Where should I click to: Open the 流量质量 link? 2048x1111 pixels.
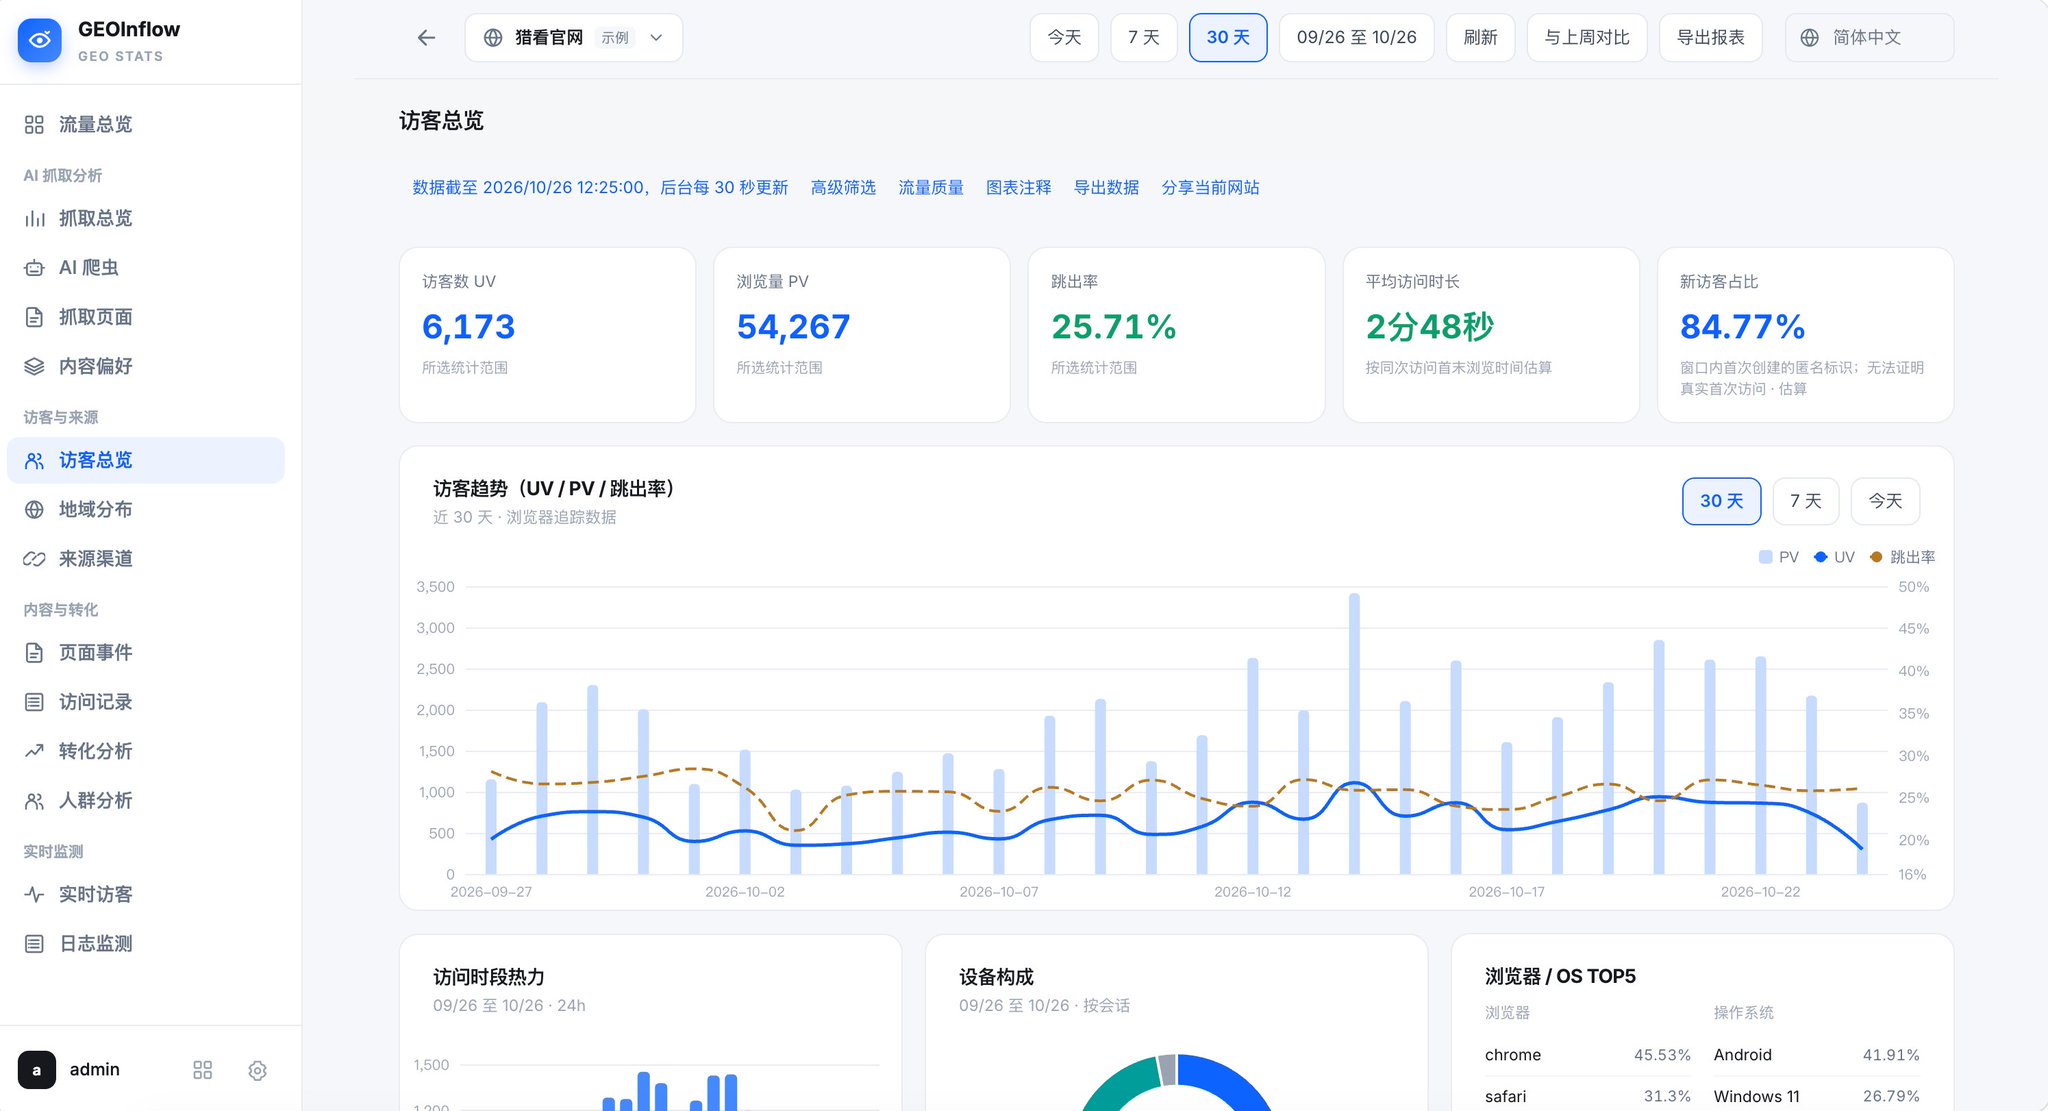(x=931, y=188)
